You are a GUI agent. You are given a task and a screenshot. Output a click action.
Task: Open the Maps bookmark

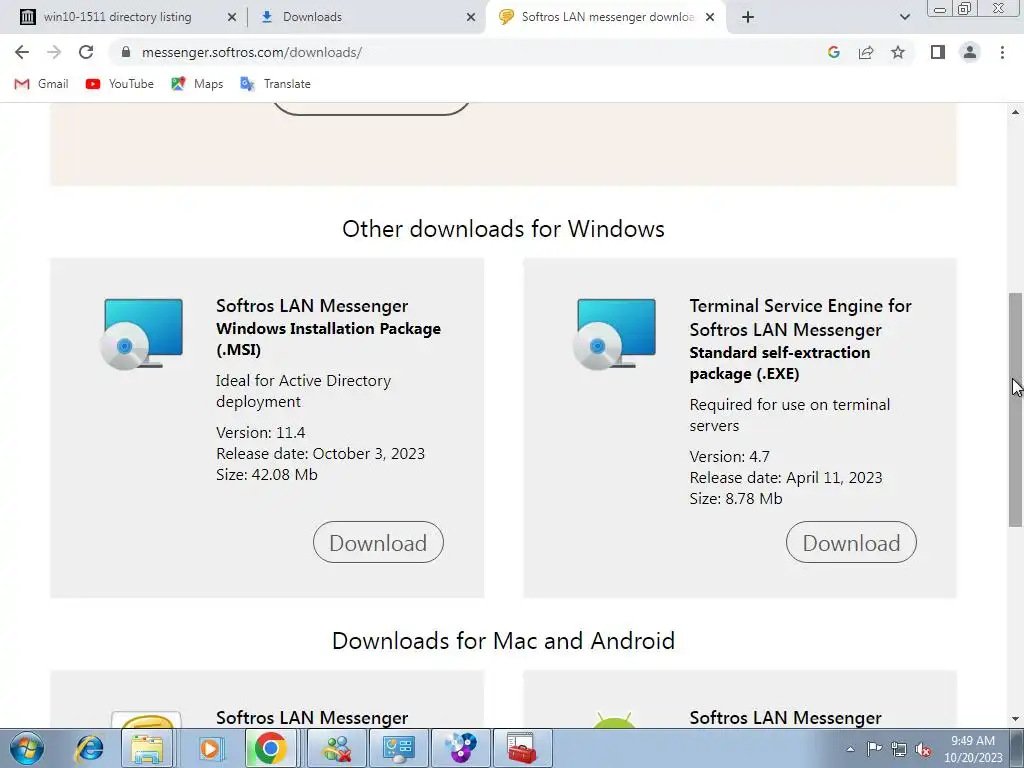point(197,84)
